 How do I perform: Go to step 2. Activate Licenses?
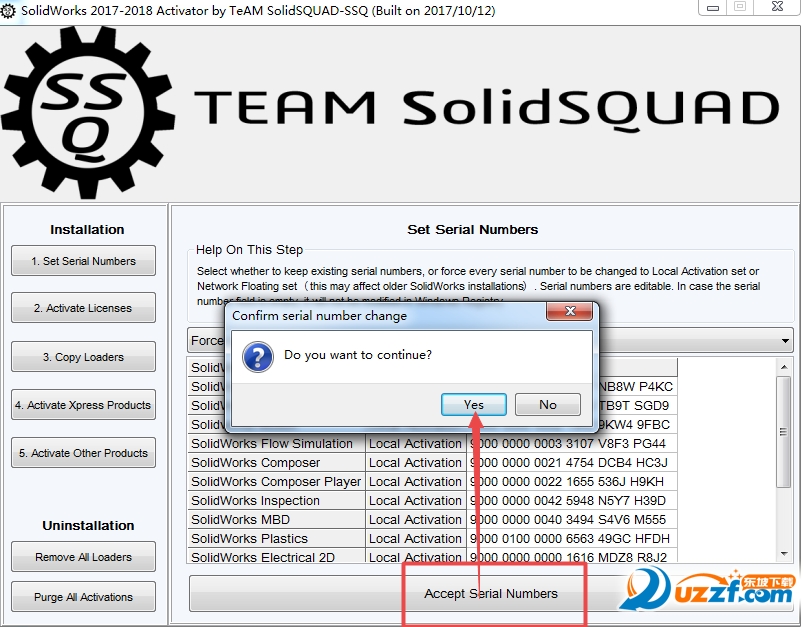coord(83,308)
